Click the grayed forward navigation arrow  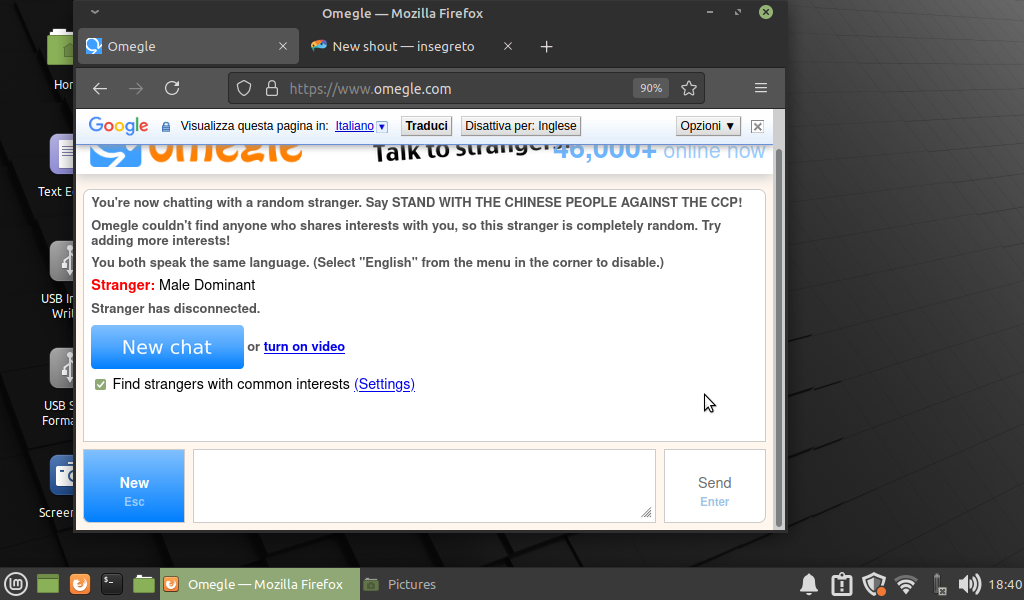point(136,88)
